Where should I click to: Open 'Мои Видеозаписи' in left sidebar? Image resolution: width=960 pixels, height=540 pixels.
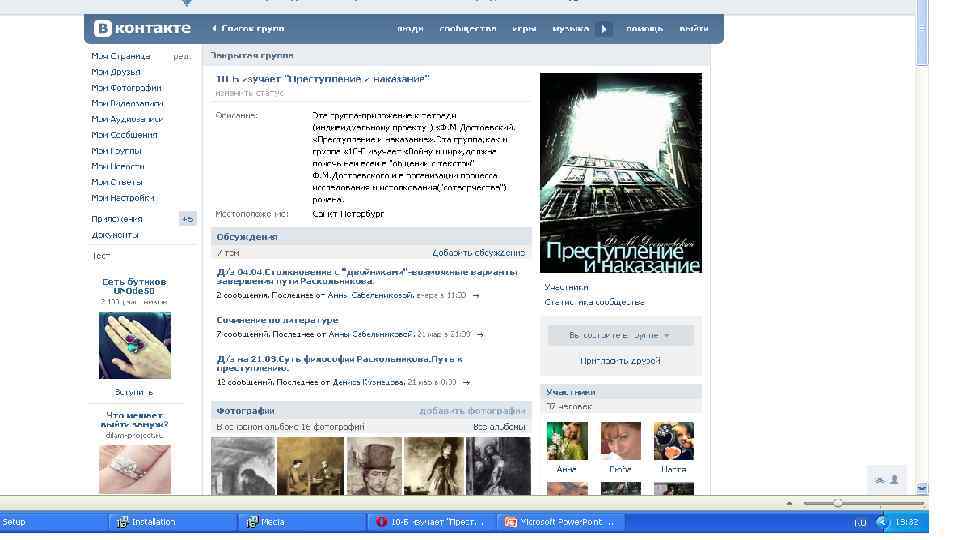click(x=127, y=104)
